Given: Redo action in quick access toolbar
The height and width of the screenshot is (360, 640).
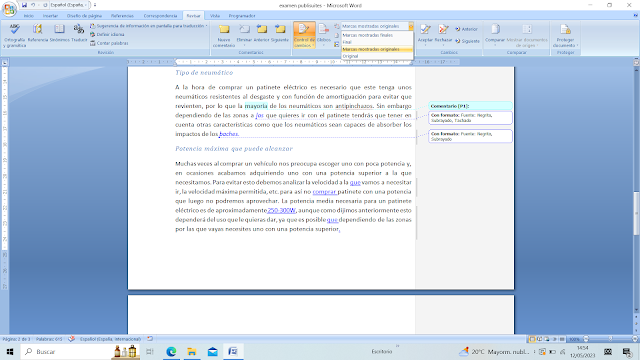Looking at the screenshot, I should pos(45,5).
